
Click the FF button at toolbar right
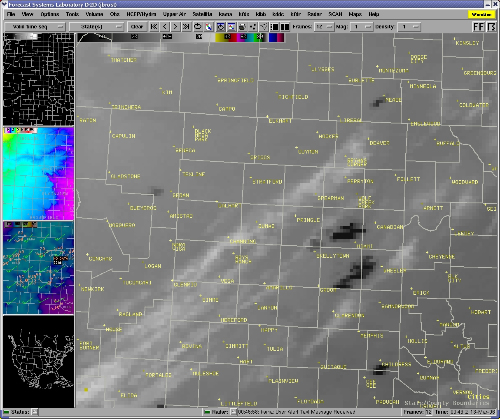(478, 27)
